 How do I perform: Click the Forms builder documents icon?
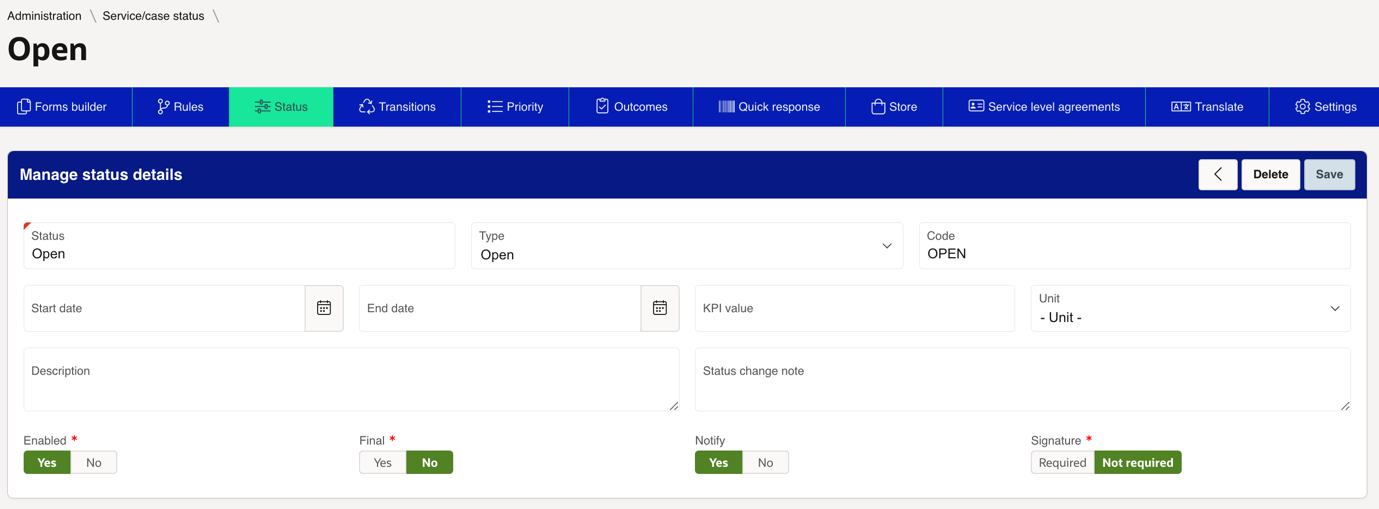coord(24,107)
